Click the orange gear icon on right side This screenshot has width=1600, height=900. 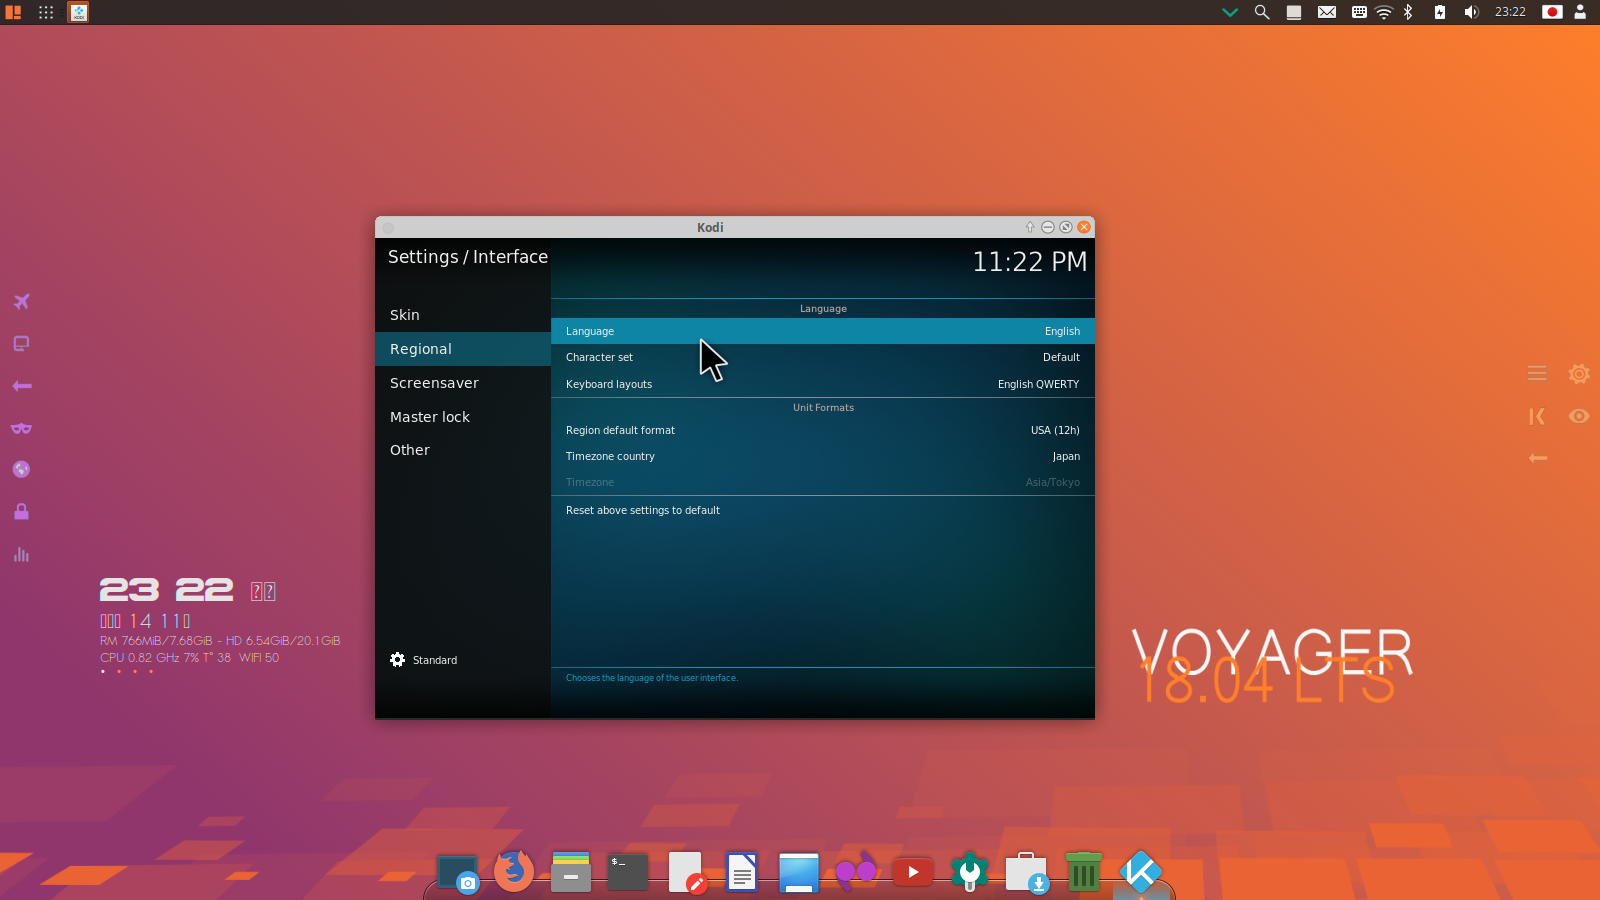pos(1579,374)
